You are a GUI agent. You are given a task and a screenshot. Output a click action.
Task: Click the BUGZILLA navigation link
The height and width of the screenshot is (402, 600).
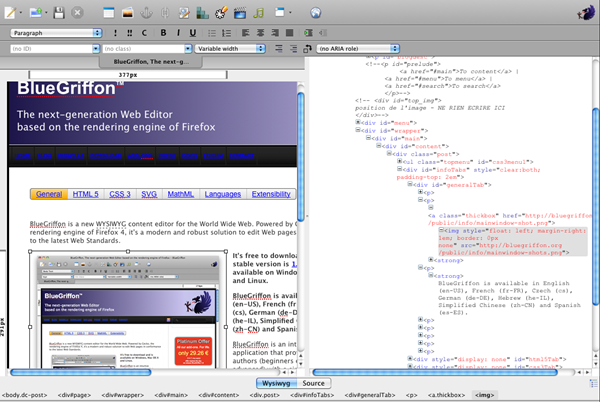[x=71, y=156]
